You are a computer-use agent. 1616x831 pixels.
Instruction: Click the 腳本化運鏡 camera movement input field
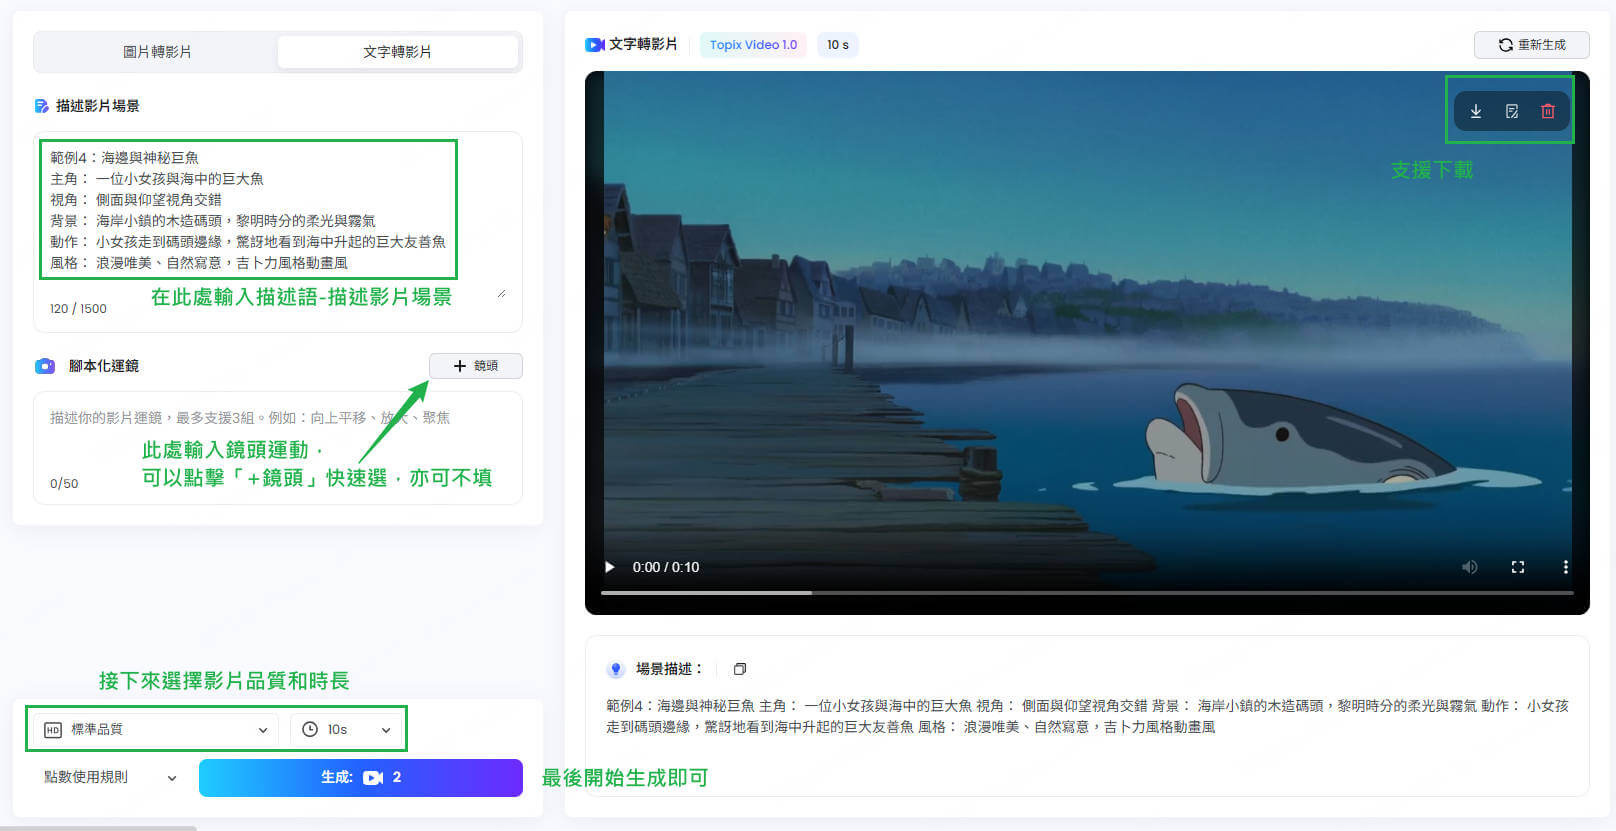tap(277, 447)
